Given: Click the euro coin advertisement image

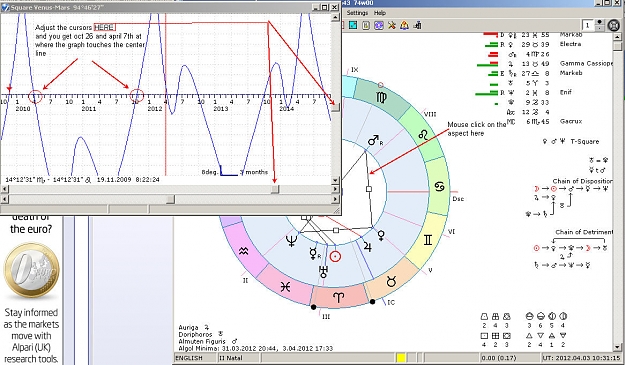Looking at the screenshot, I should click(31, 270).
